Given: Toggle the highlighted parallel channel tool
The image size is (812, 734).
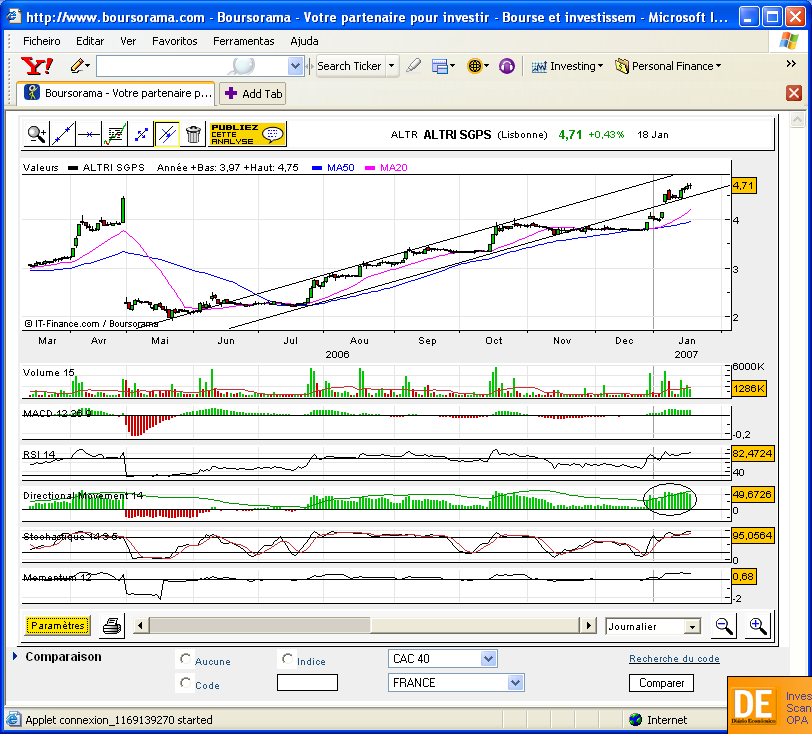Looking at the screenshot, I should click(x=167, y=135).
